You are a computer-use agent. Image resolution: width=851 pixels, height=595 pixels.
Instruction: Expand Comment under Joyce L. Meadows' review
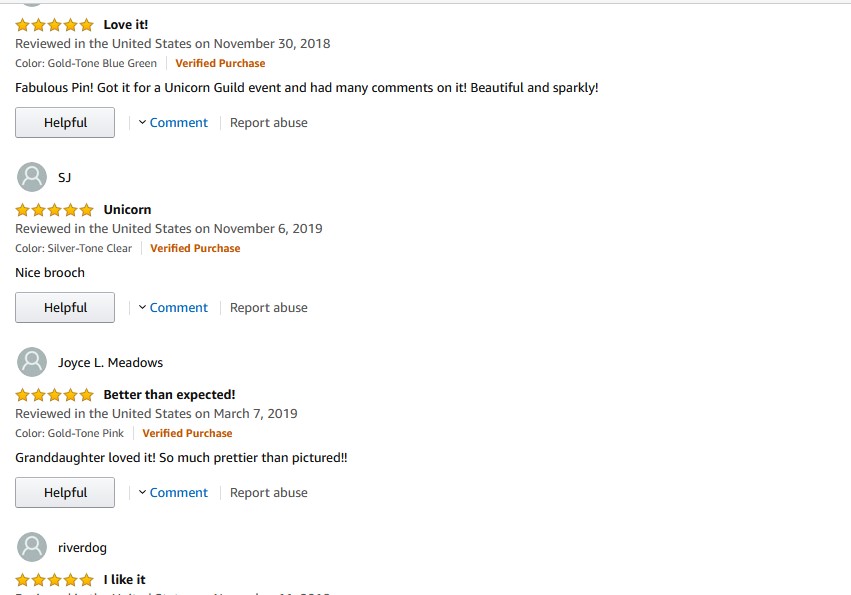(x=173, y=493)
